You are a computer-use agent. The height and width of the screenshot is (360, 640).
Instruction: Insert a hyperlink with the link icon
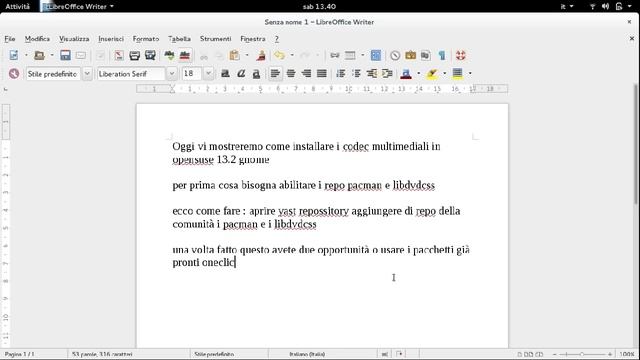pos(335,55)
